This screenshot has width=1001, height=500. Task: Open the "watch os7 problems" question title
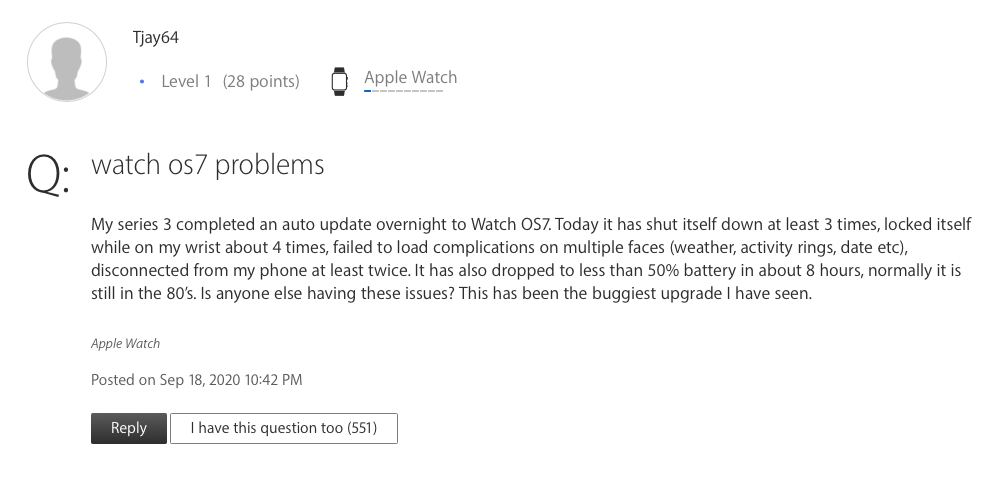tap(208, 165)
